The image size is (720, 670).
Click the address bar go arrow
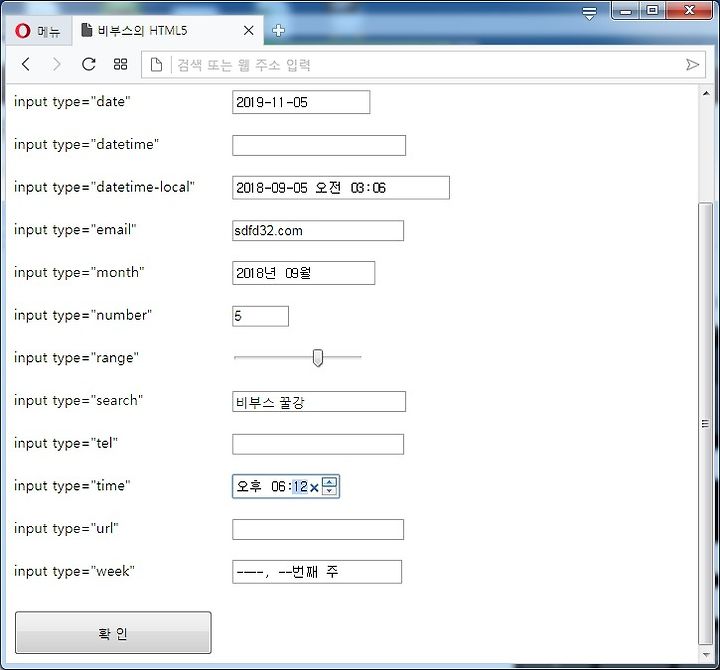[692, 65]
